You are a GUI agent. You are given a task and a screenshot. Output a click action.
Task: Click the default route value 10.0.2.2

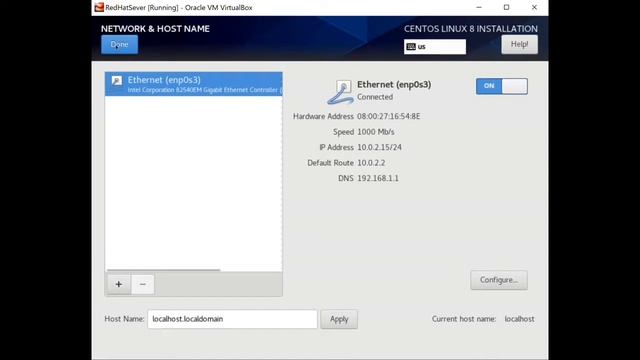pos(371,163)
